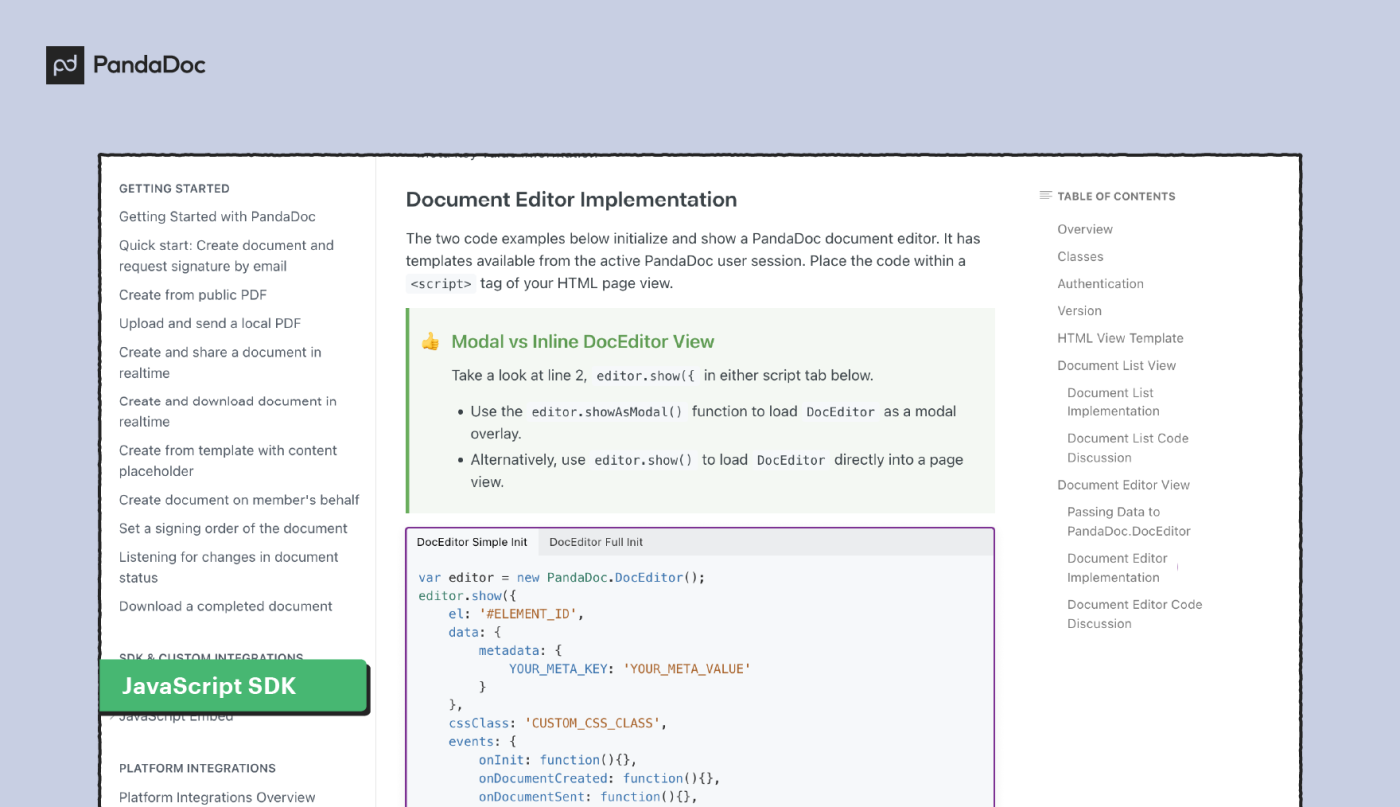Open Upload and send a local PDF
Image resolution: width=1400 pixels, height=807 pixels.
tap(210, 324)
